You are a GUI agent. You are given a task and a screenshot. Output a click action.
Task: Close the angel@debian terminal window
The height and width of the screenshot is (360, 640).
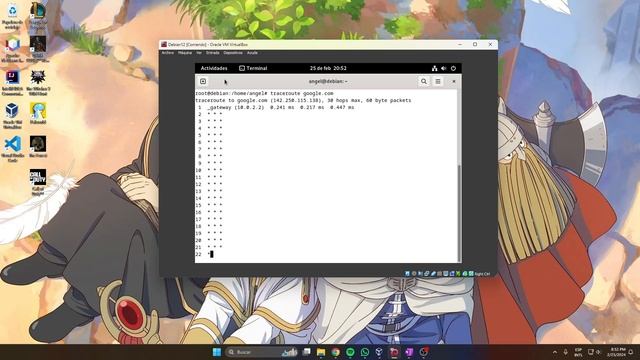[453, 81]
